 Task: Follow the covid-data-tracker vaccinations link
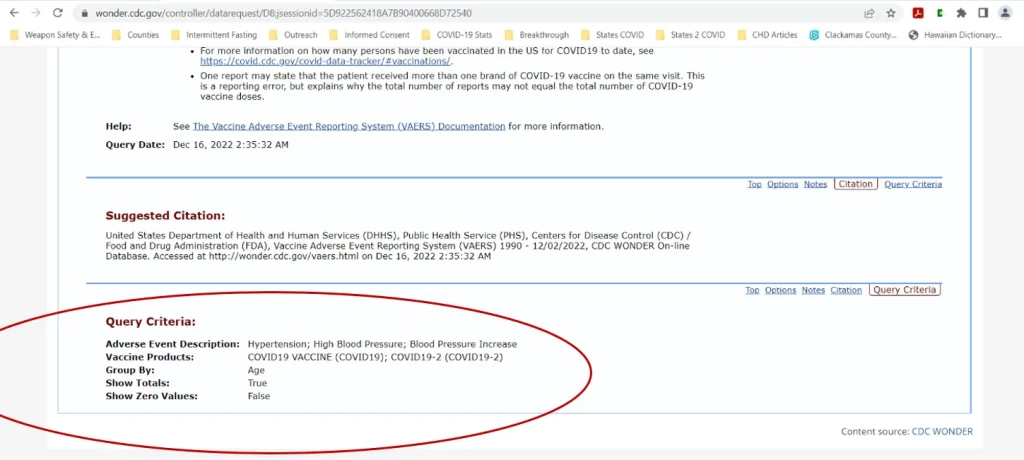(x=325, y=61)
